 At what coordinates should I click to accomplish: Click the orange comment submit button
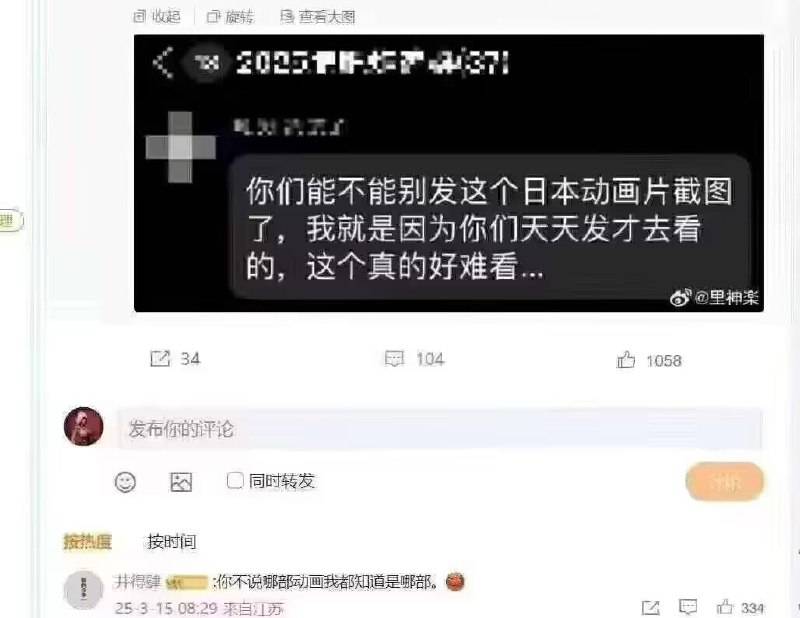click(x=724, y=482)
